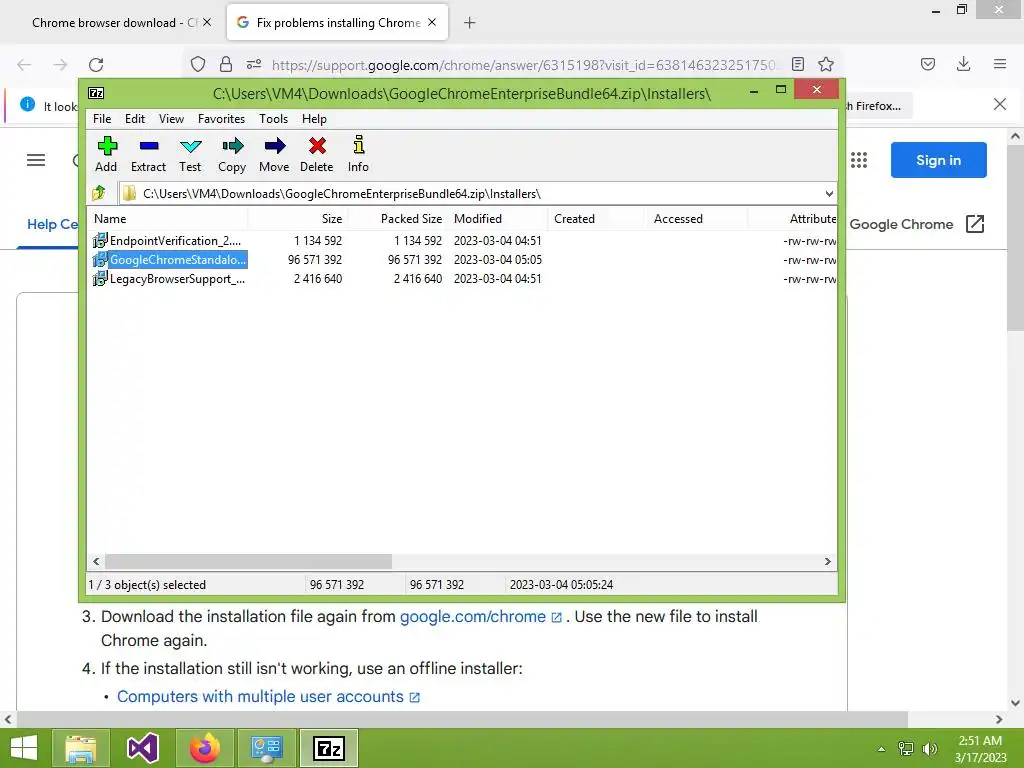Click the network icon in system tray
This screenshot has height=768, width=1024.
[906, 748]
